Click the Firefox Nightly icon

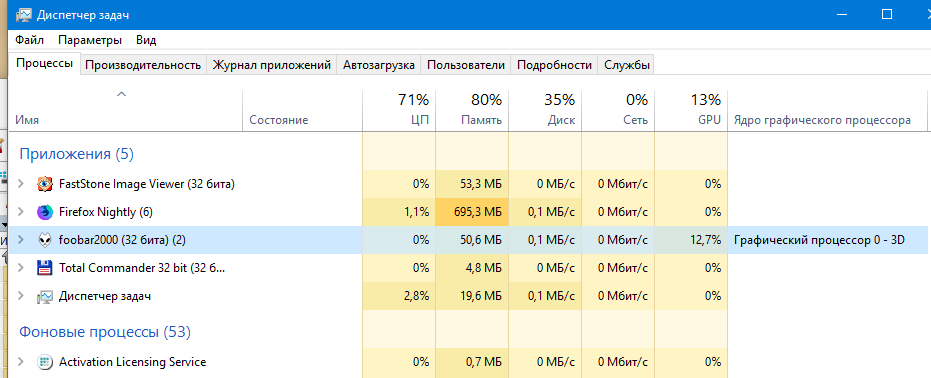click(x=45, y=212)
